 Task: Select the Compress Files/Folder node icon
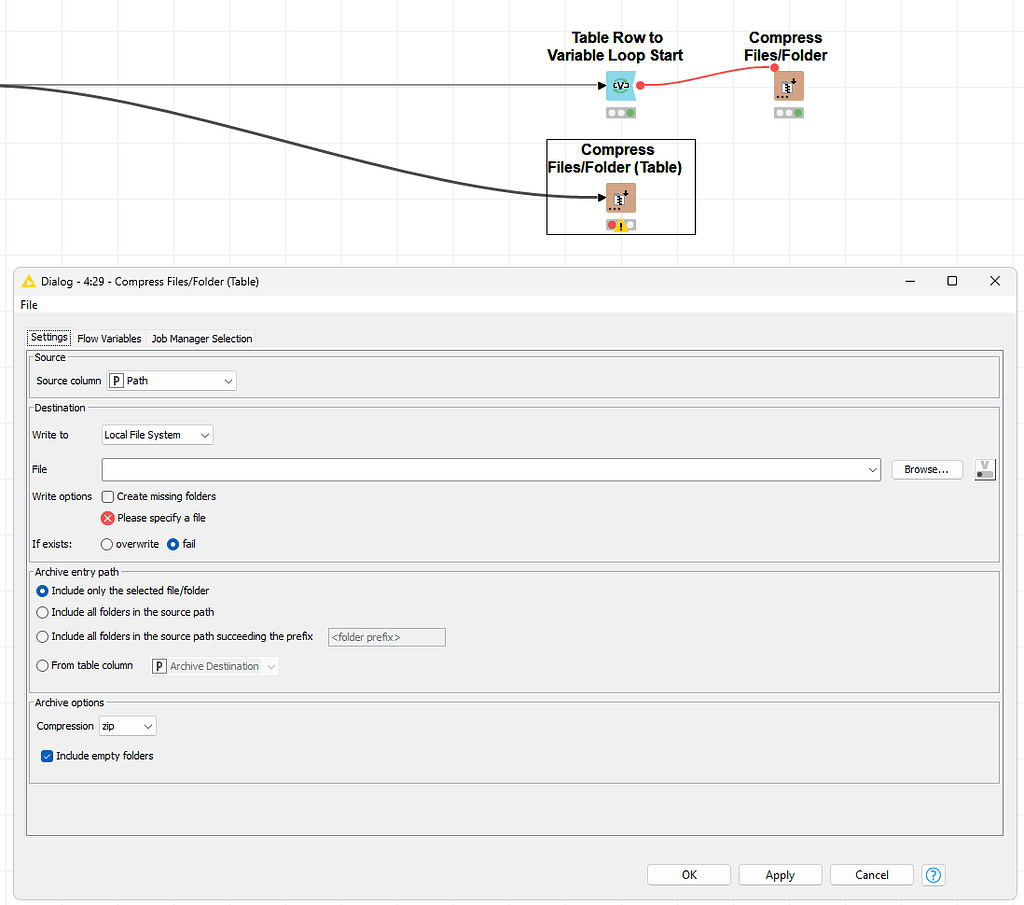click(789, 86)
